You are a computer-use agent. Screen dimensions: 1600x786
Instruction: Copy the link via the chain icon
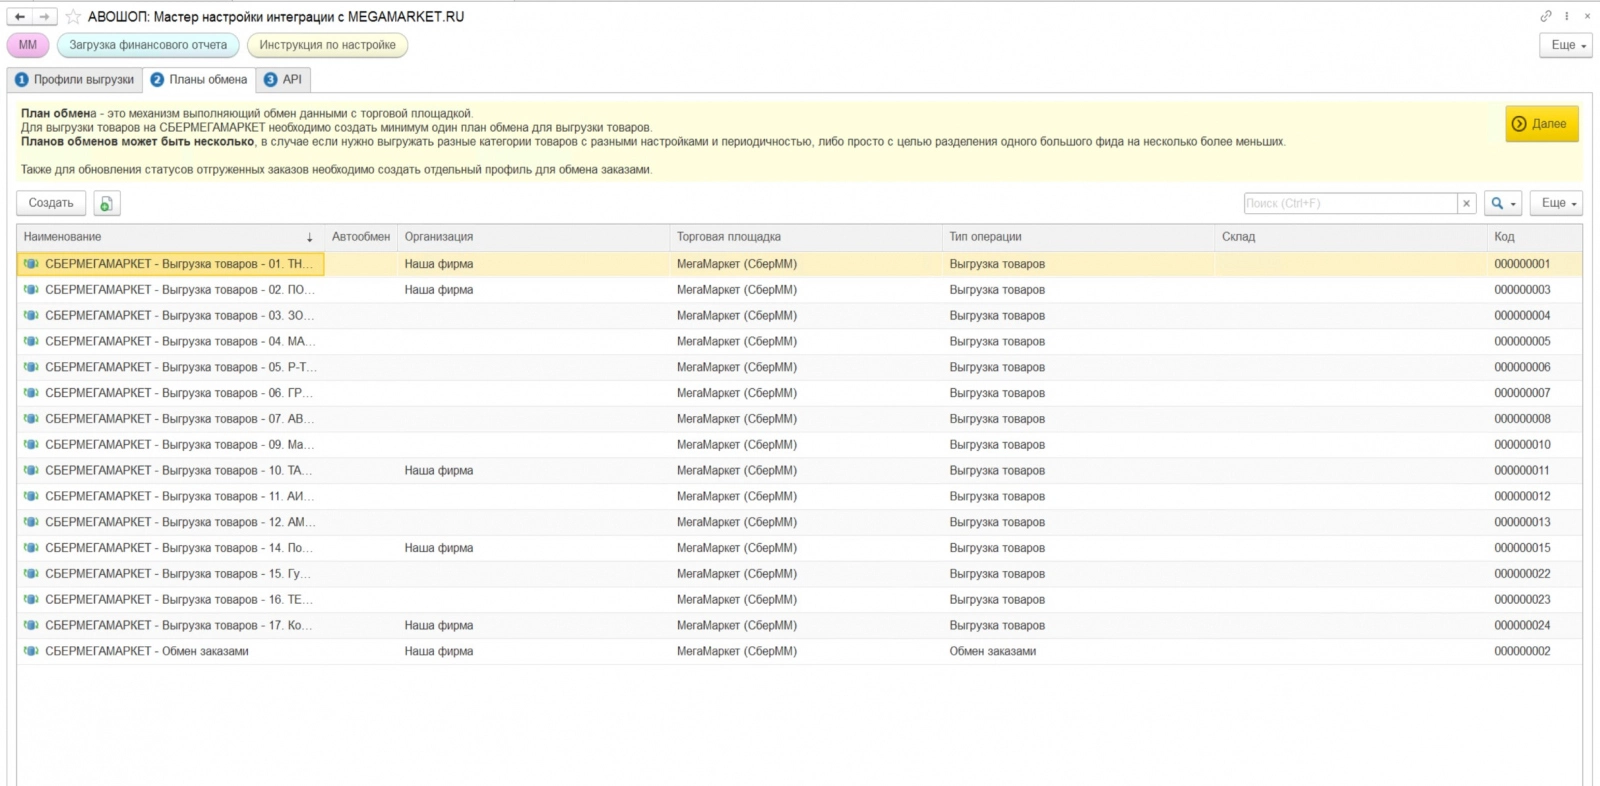click(x=1546, y=16)
